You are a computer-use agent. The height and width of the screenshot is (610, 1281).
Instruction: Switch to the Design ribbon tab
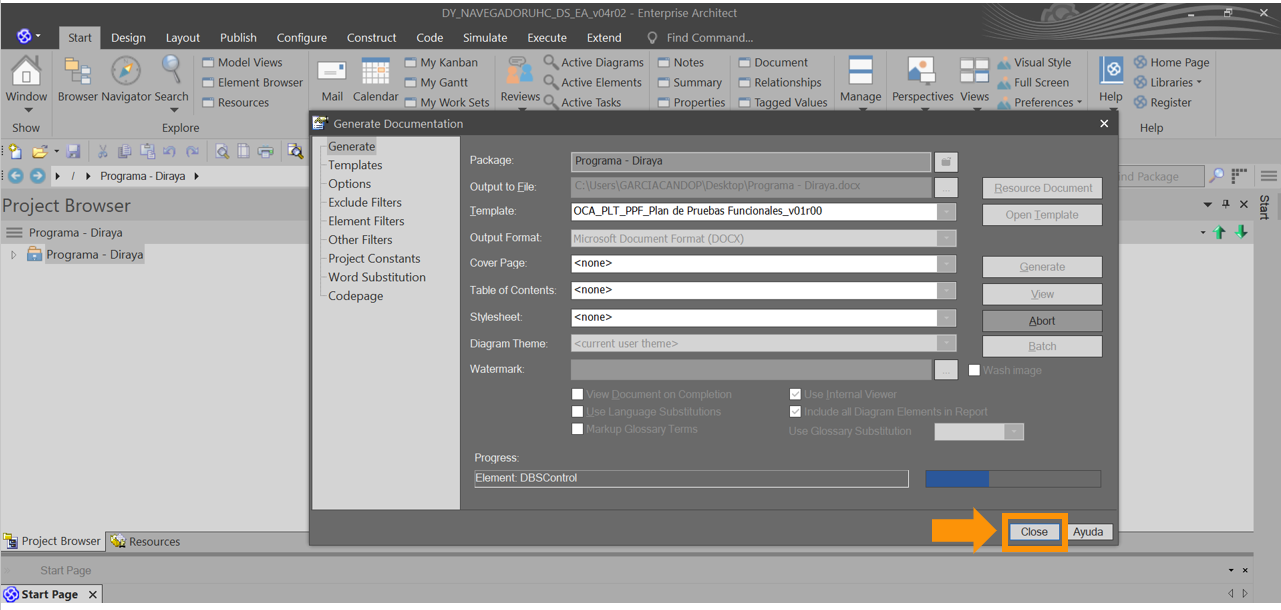tap(128, 38)
